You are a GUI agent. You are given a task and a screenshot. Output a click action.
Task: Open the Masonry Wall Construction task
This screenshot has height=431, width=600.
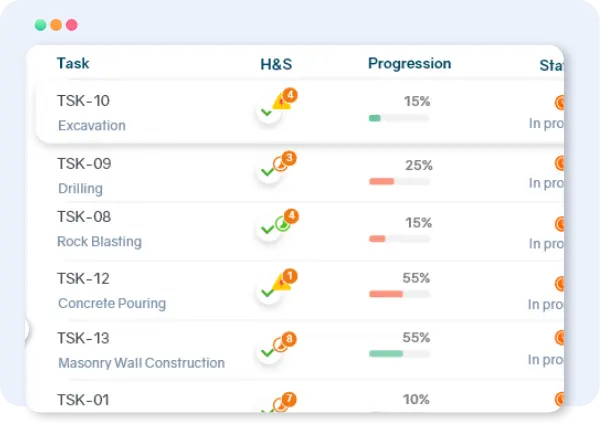(x=141, y=363)
